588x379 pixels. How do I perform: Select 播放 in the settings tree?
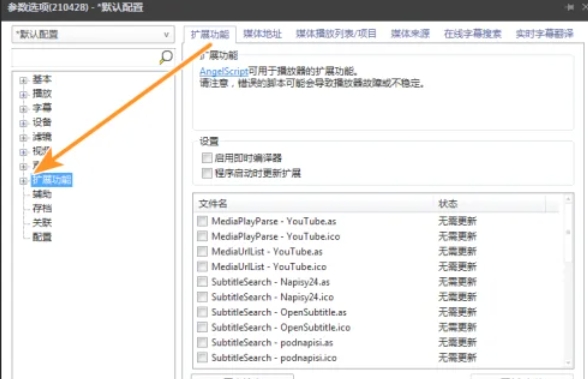(x=42, y=94)
